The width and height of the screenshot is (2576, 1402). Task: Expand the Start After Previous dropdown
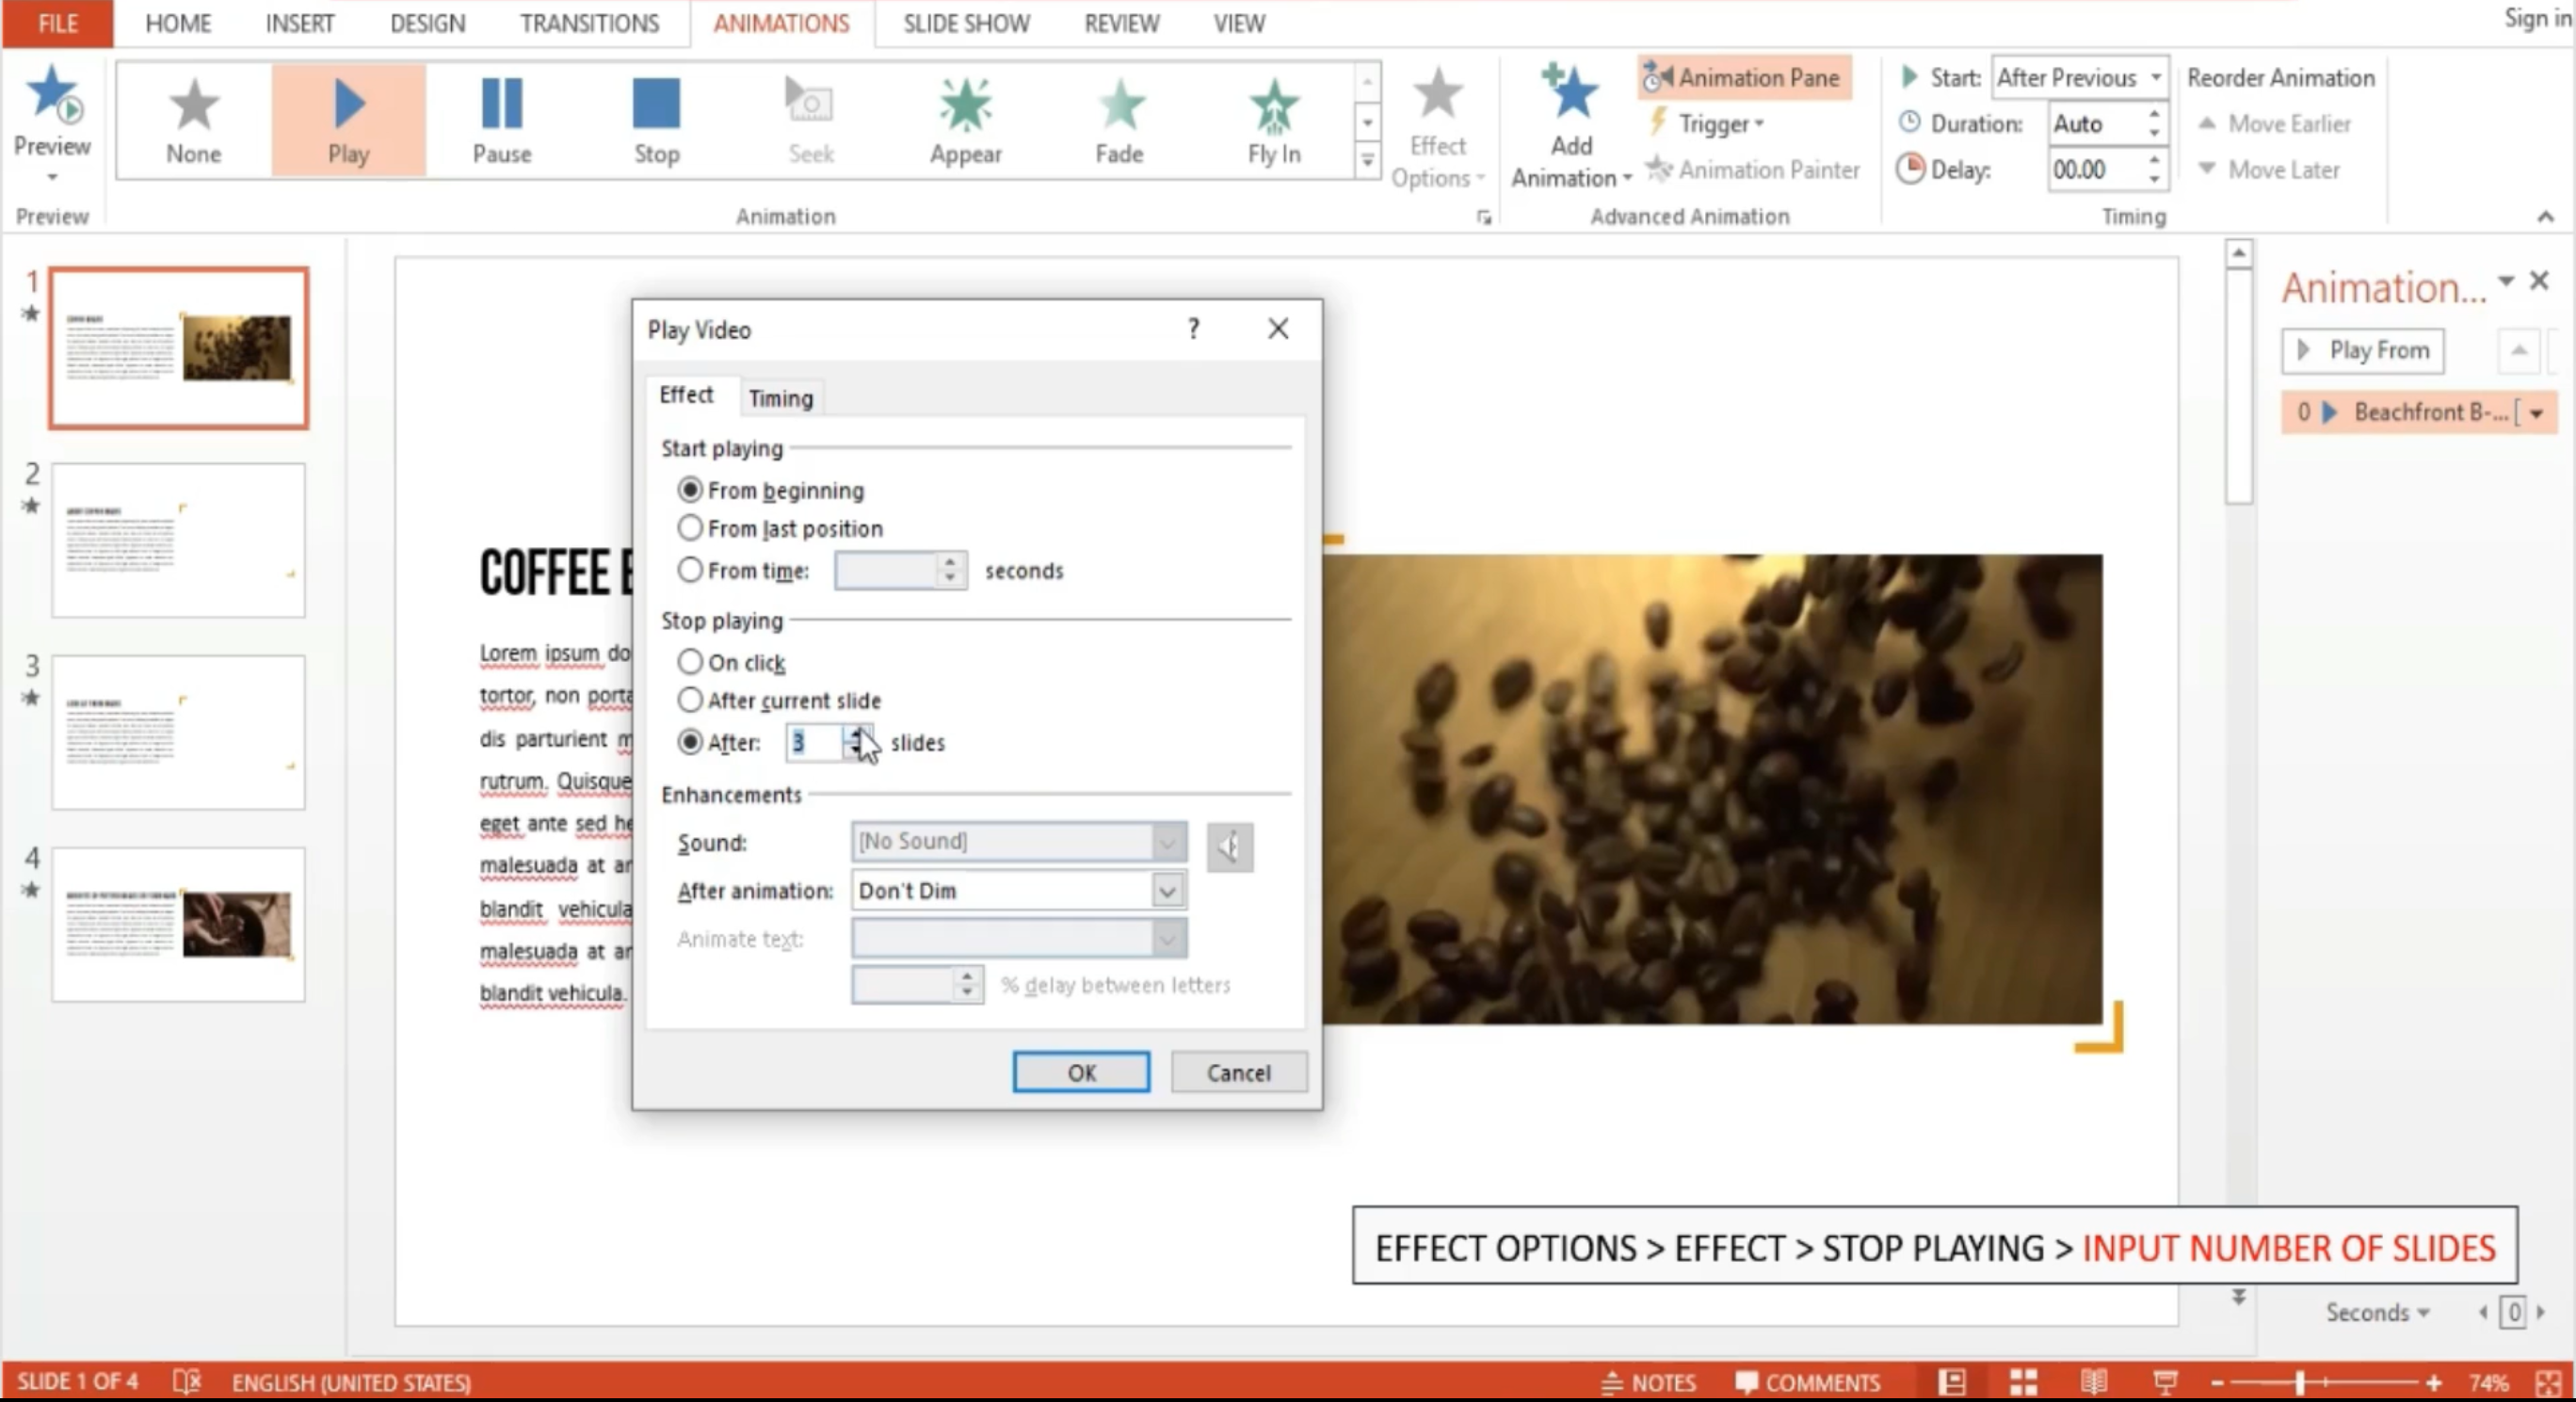[x=2156, y=77]
